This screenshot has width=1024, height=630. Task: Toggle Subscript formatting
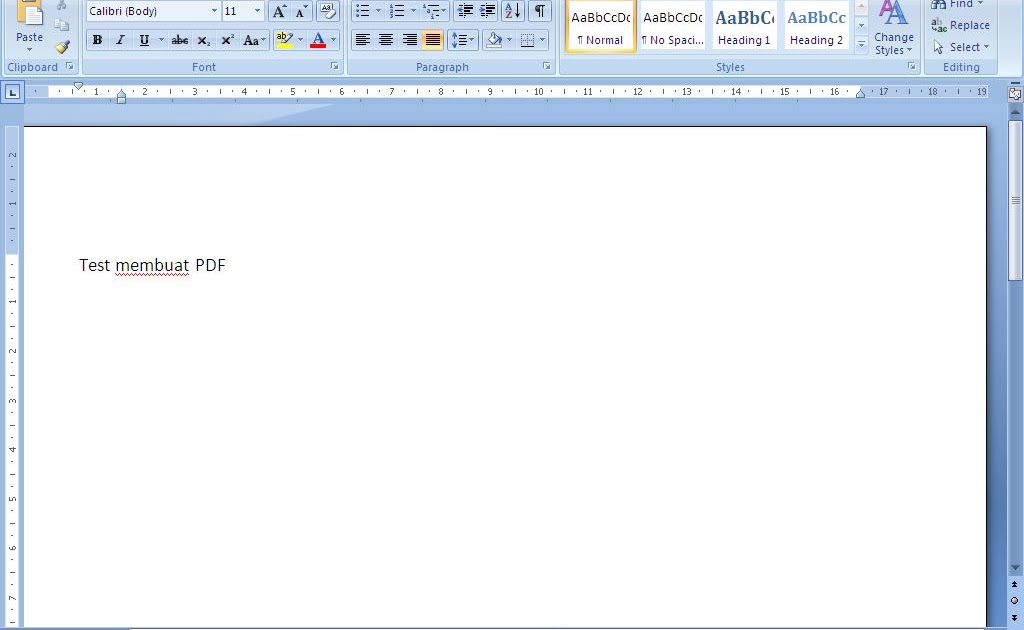coord(204,40)
